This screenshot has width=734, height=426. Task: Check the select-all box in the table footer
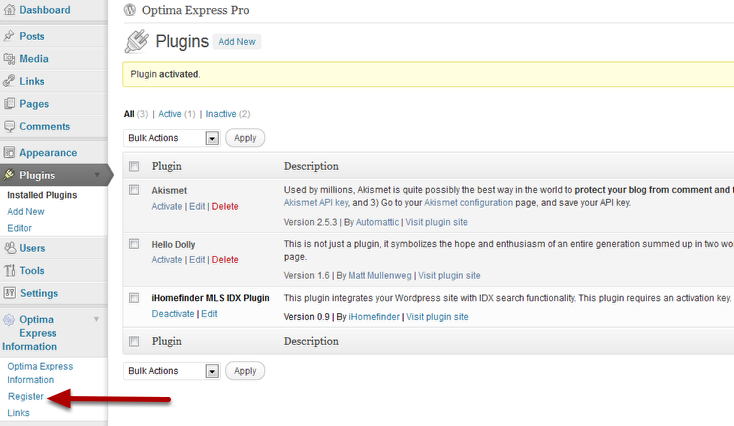(x=134, y=341)
